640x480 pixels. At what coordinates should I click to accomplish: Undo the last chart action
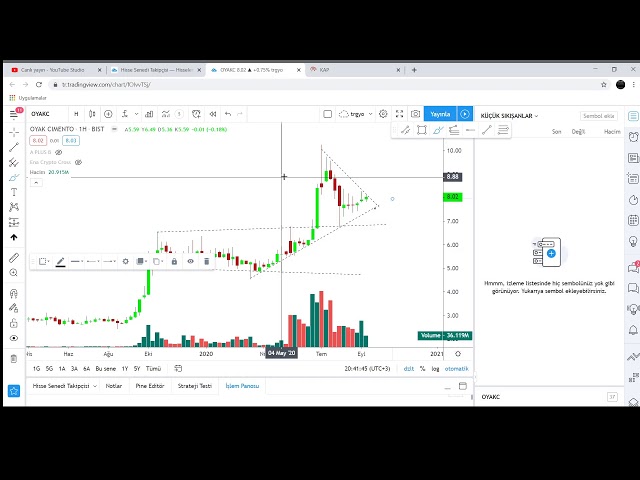tap(228, 114)
